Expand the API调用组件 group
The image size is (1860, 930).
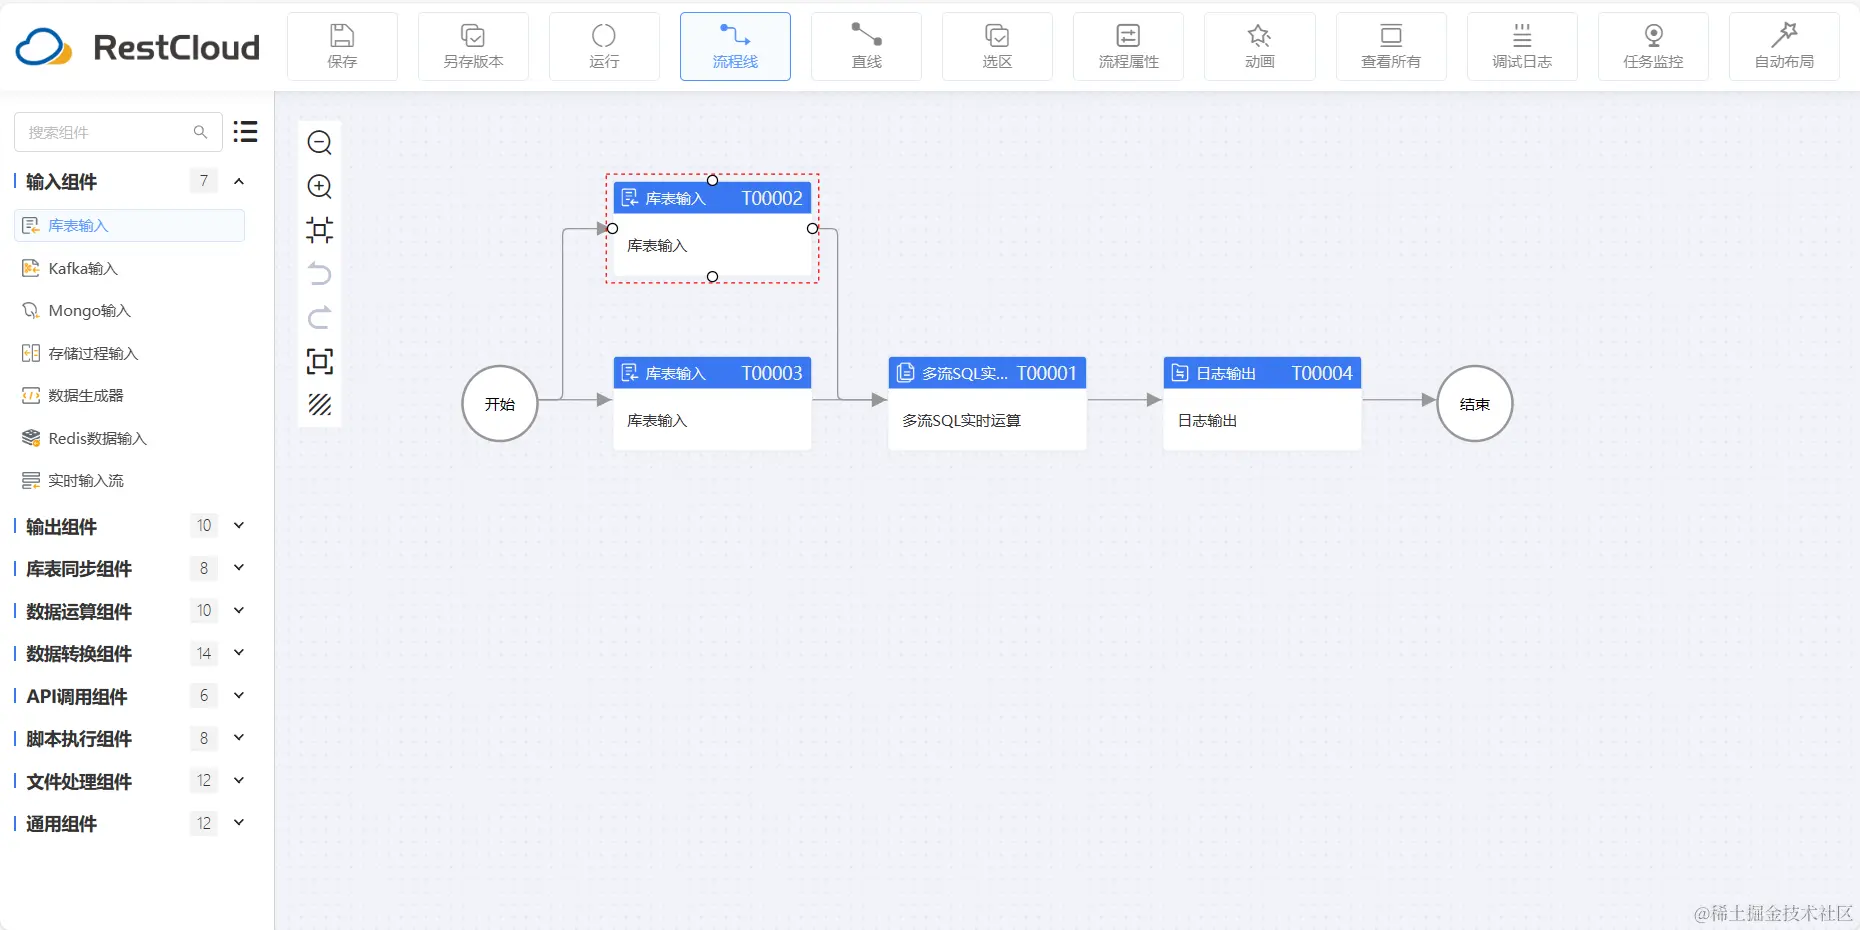click(x=239, y=696)
